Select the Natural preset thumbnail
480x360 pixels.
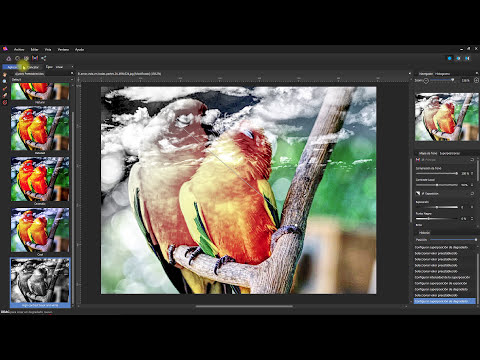click(40, 92)
